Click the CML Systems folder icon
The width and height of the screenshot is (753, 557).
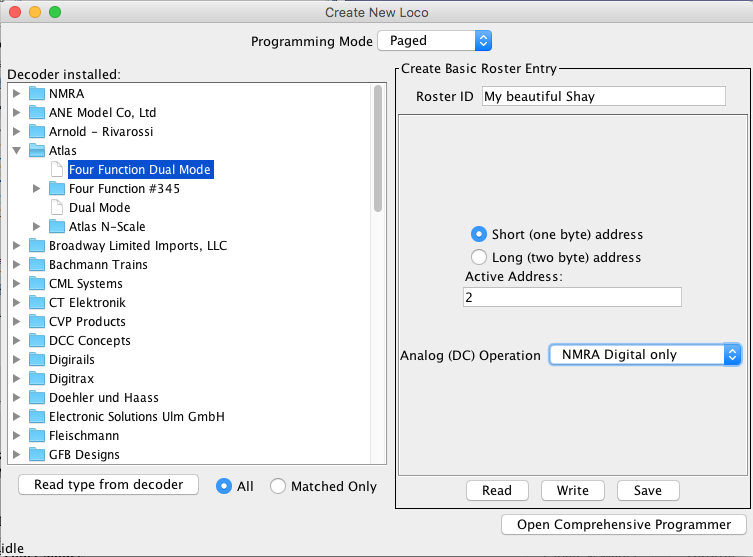coord(37,284)
